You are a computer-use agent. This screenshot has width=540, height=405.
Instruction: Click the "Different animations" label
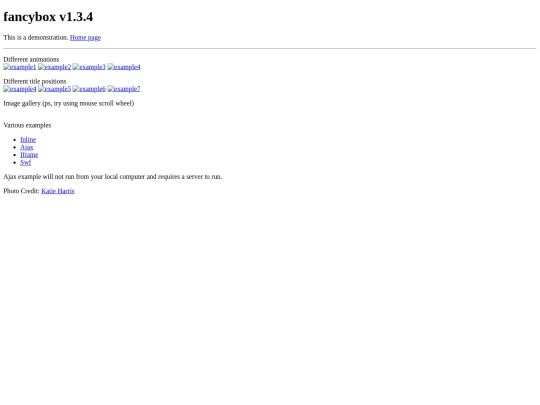coord(31,60)
